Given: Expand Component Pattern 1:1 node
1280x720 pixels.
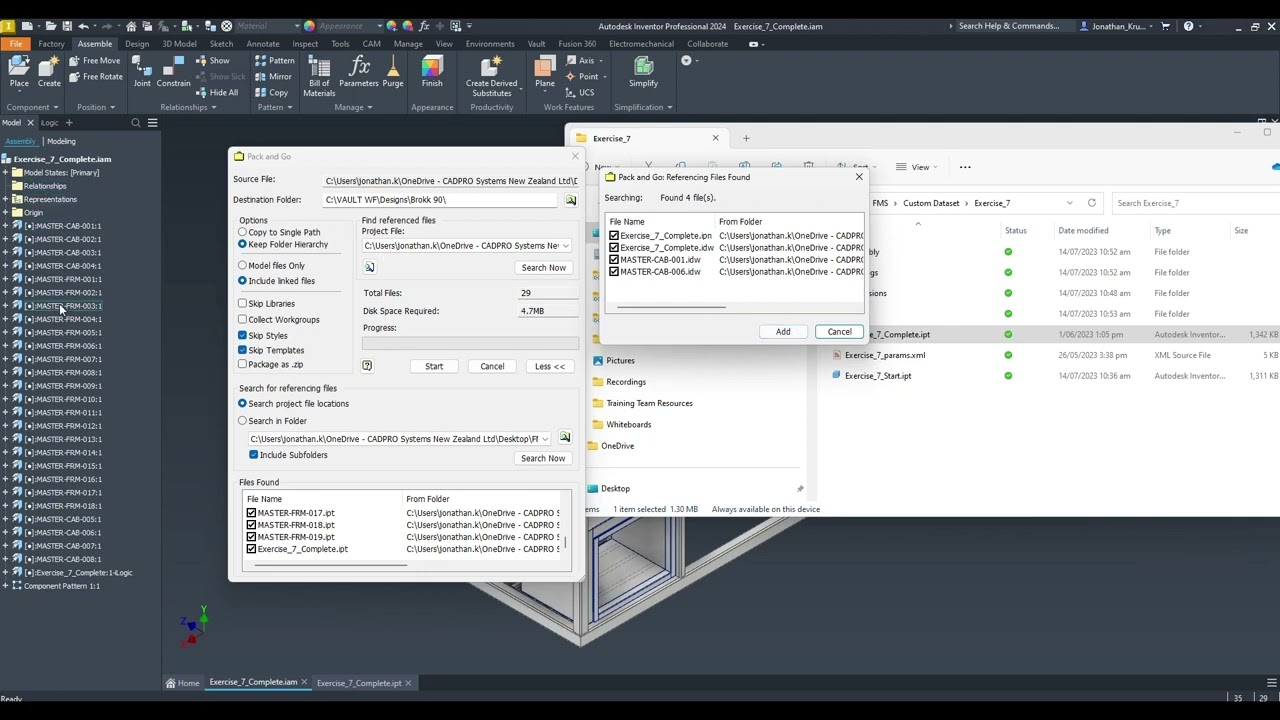Looking at the screenshot, I should coord(5,586).
